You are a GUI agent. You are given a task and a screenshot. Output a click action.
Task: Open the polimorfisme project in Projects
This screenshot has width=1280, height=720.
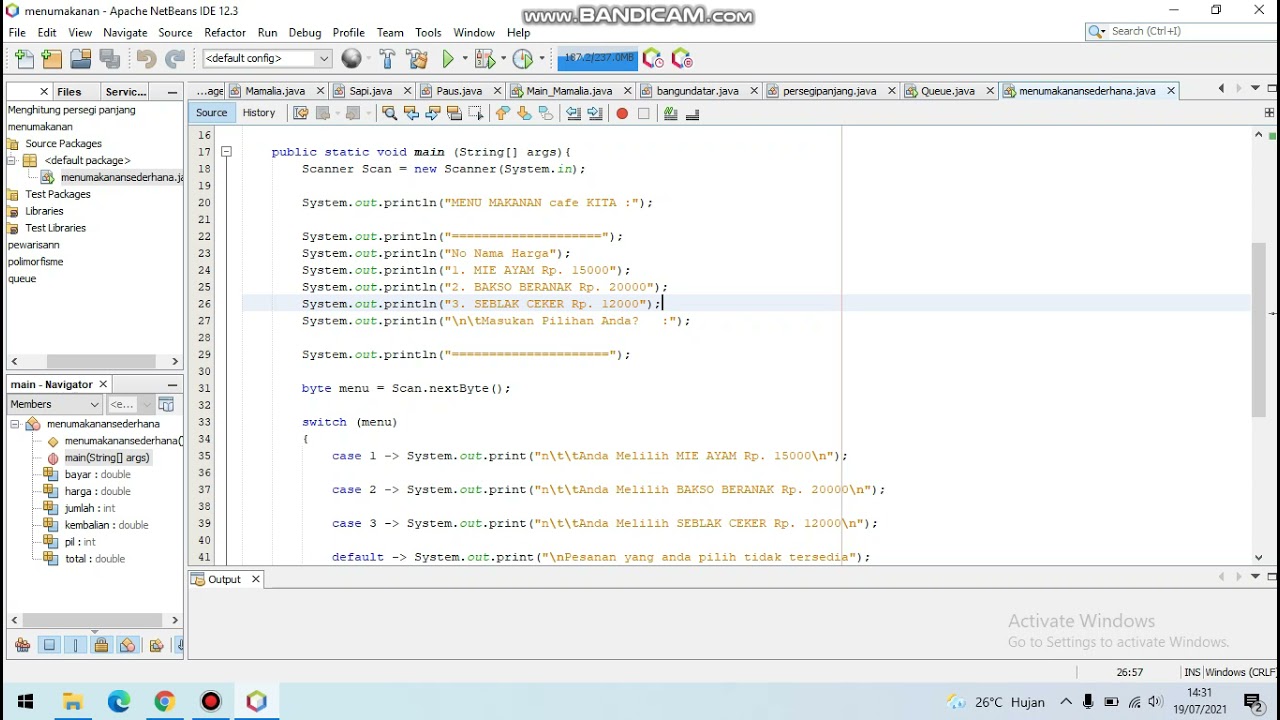35,262
